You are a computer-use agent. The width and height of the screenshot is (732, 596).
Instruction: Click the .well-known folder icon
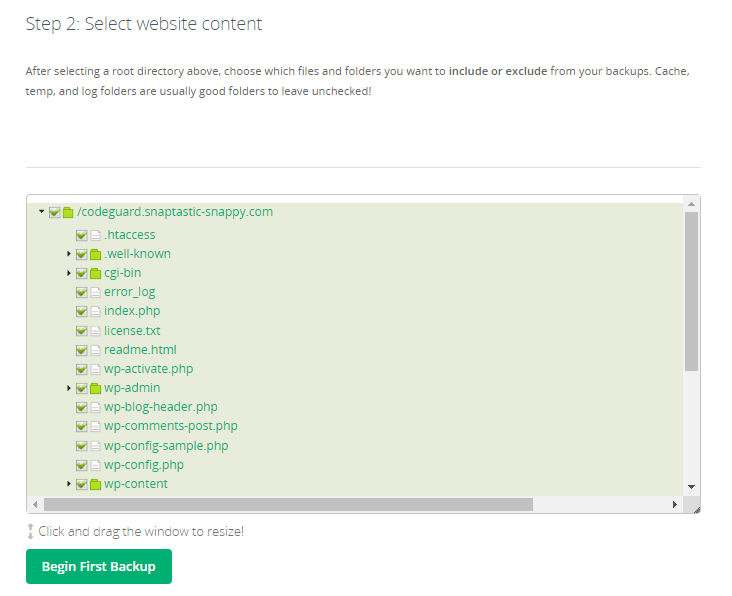(x=96, y=254)
